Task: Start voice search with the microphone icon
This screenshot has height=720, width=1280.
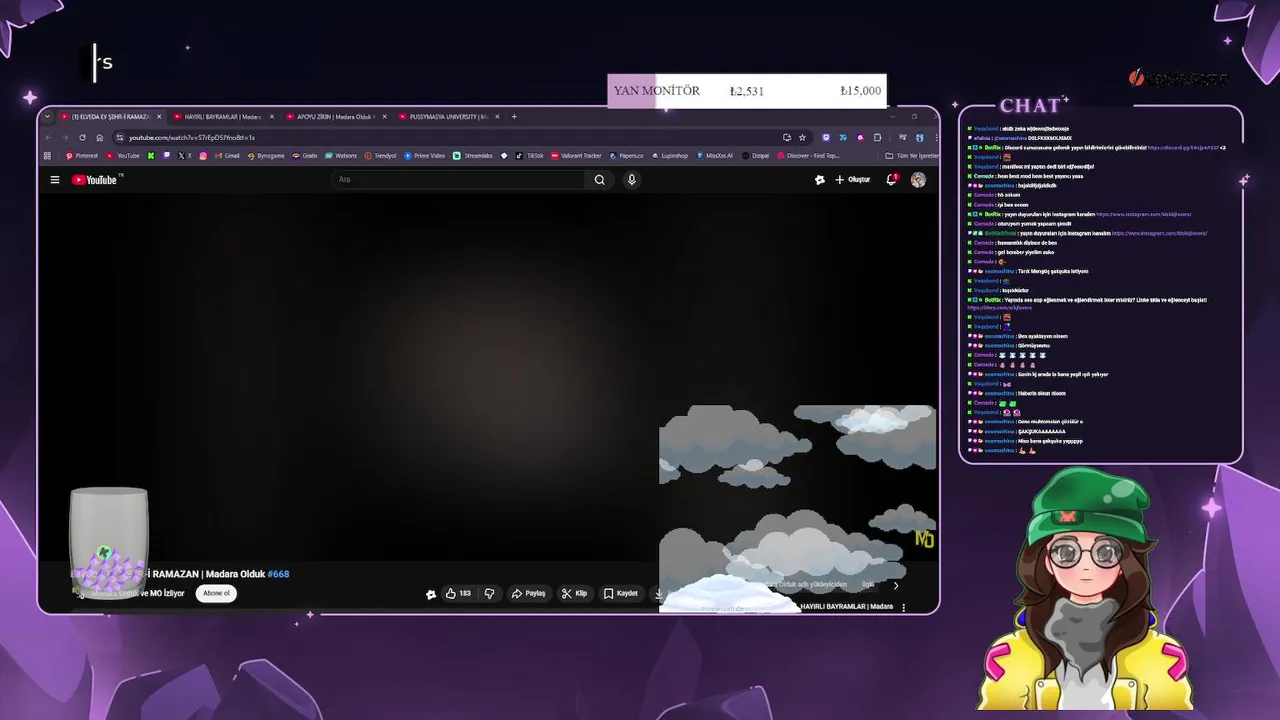Action: [x=631, y=180]
